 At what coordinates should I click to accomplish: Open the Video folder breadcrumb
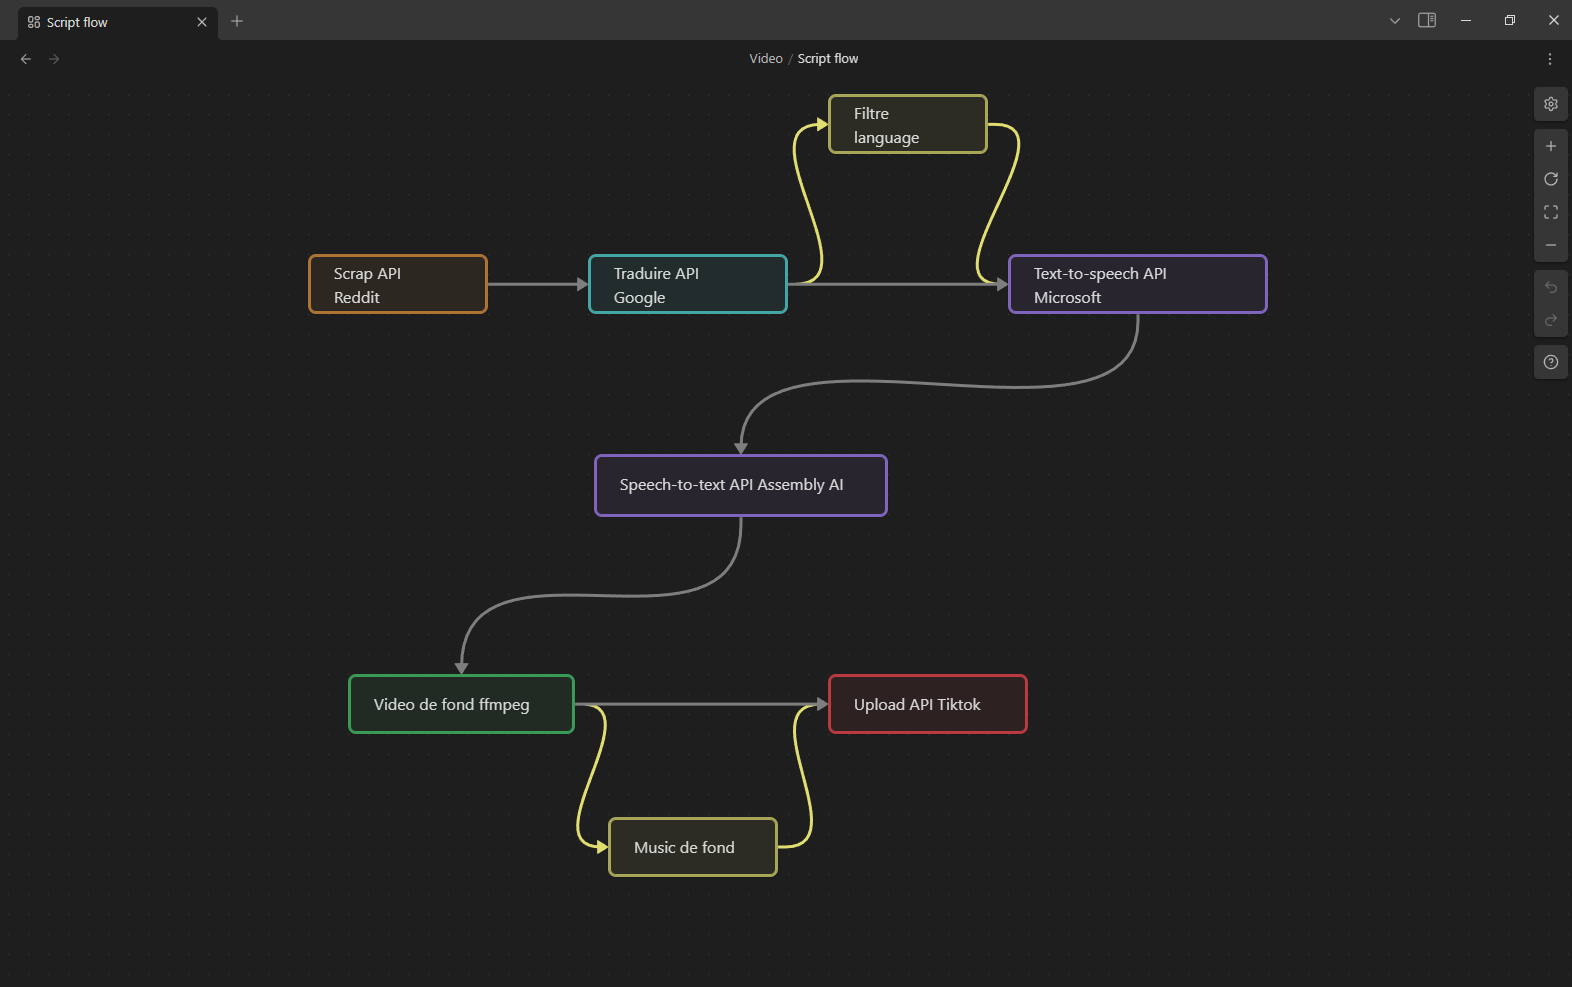tap(766, 59)
